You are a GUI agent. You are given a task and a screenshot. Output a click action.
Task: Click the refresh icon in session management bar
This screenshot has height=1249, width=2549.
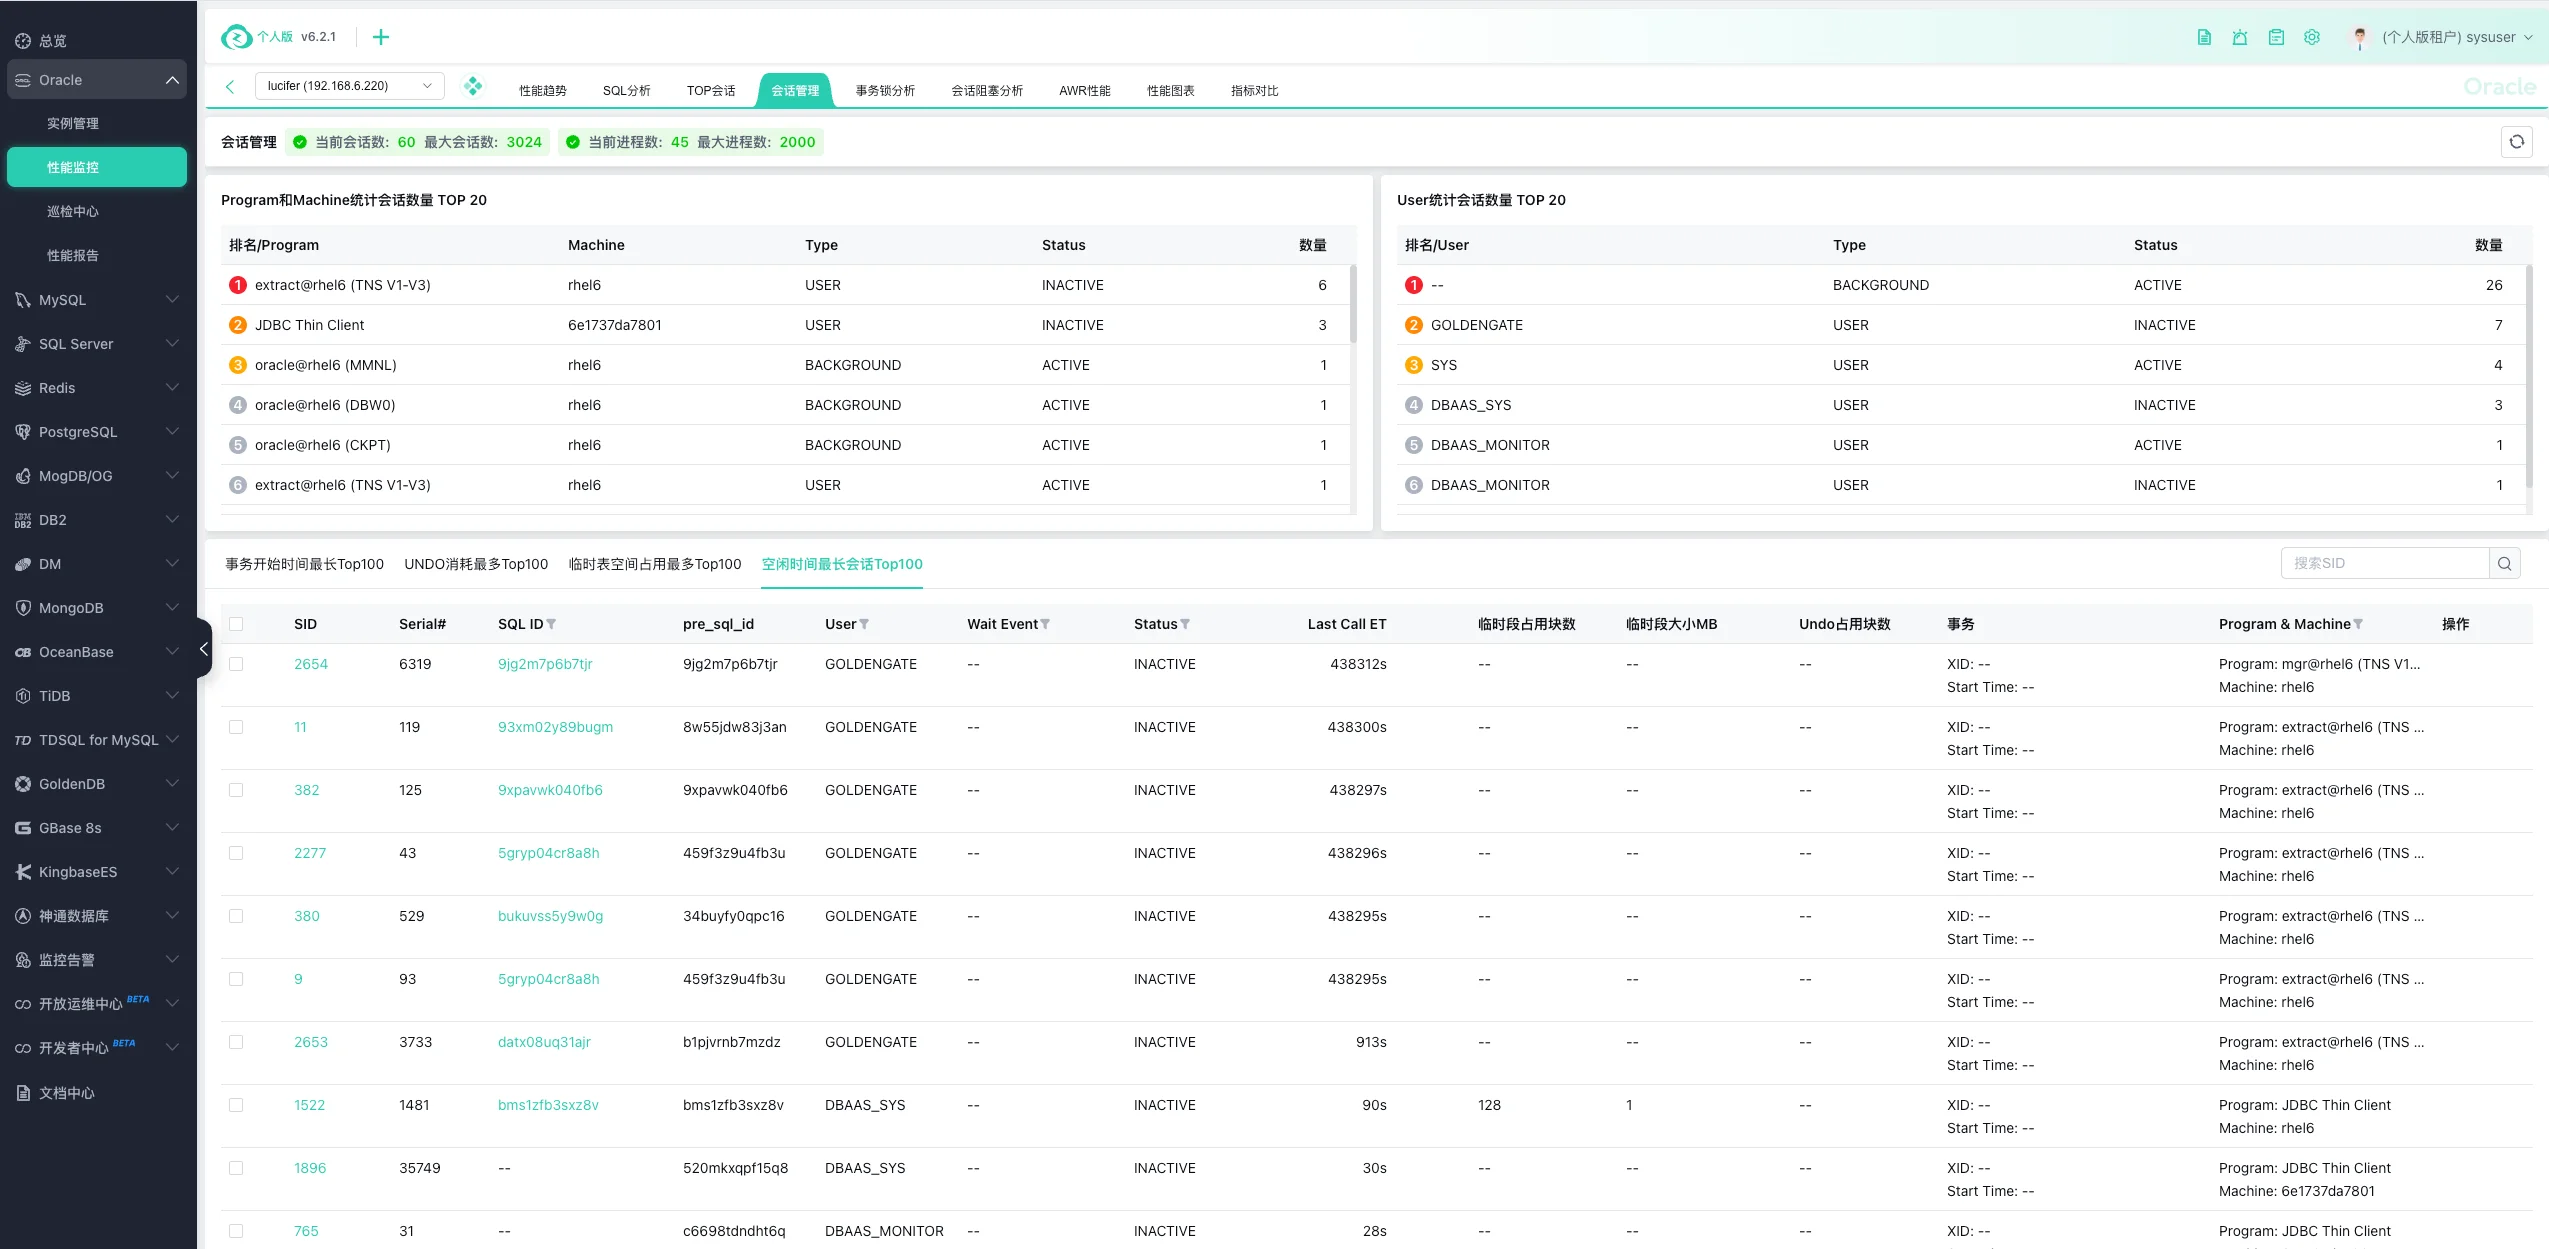(2516, 142)
